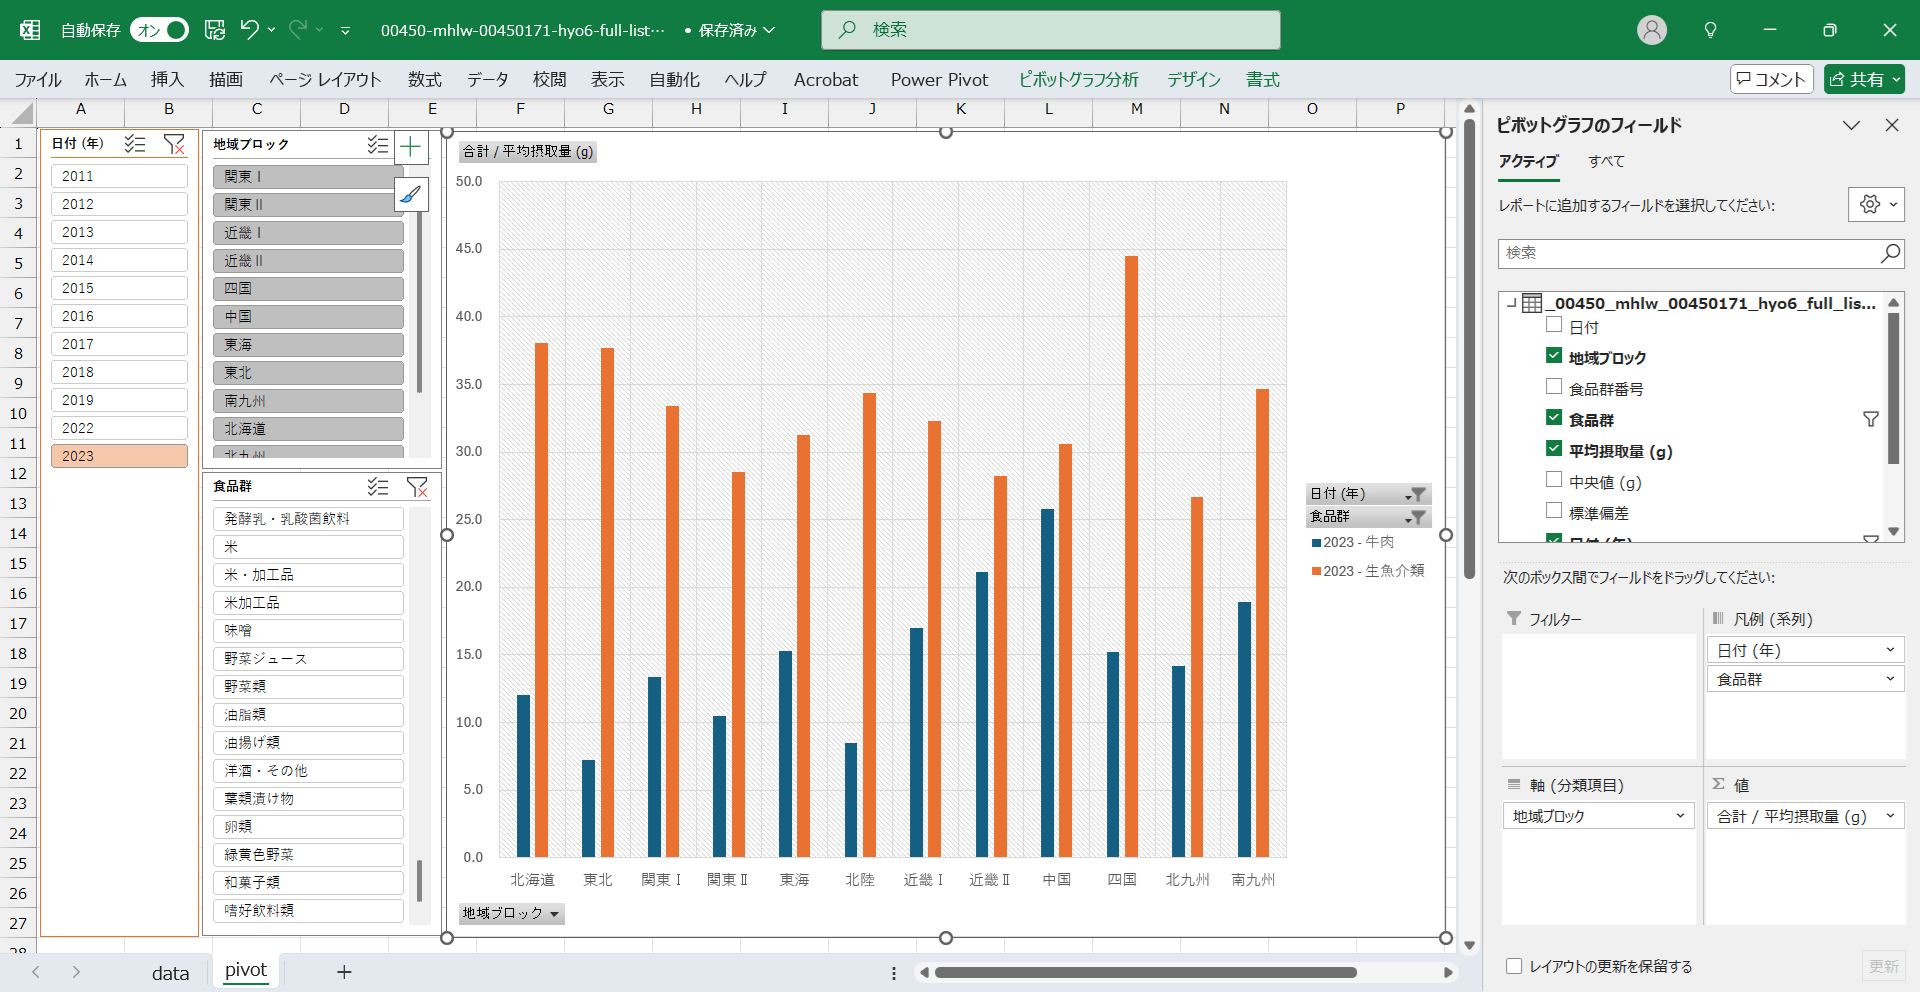Select 2019 in the year slicer
This screenshot has height=992, width=1920.
click(x=119, y=400)
